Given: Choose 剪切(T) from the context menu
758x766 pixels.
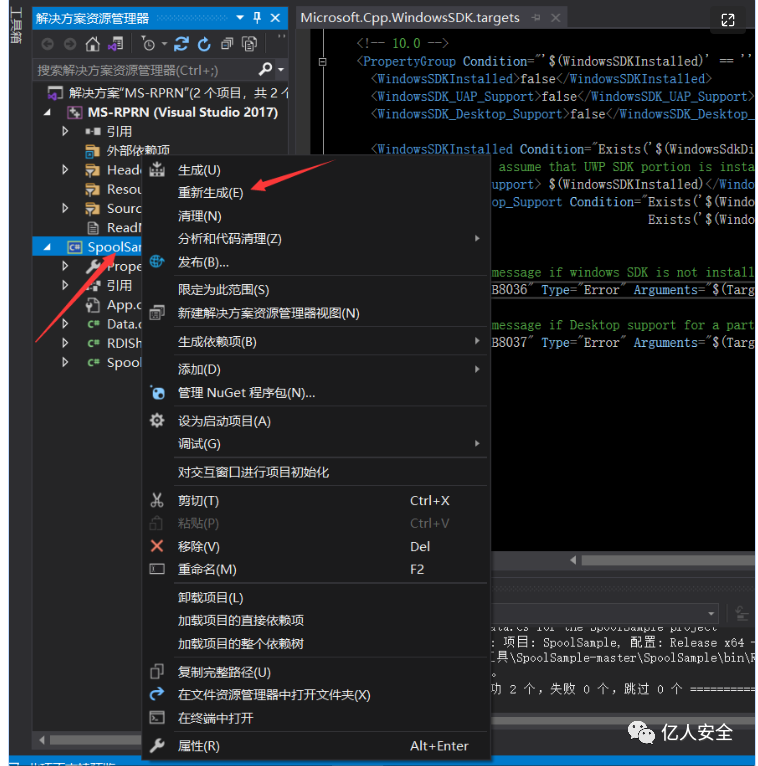Looking at the screenshot, I should (316, 501).
